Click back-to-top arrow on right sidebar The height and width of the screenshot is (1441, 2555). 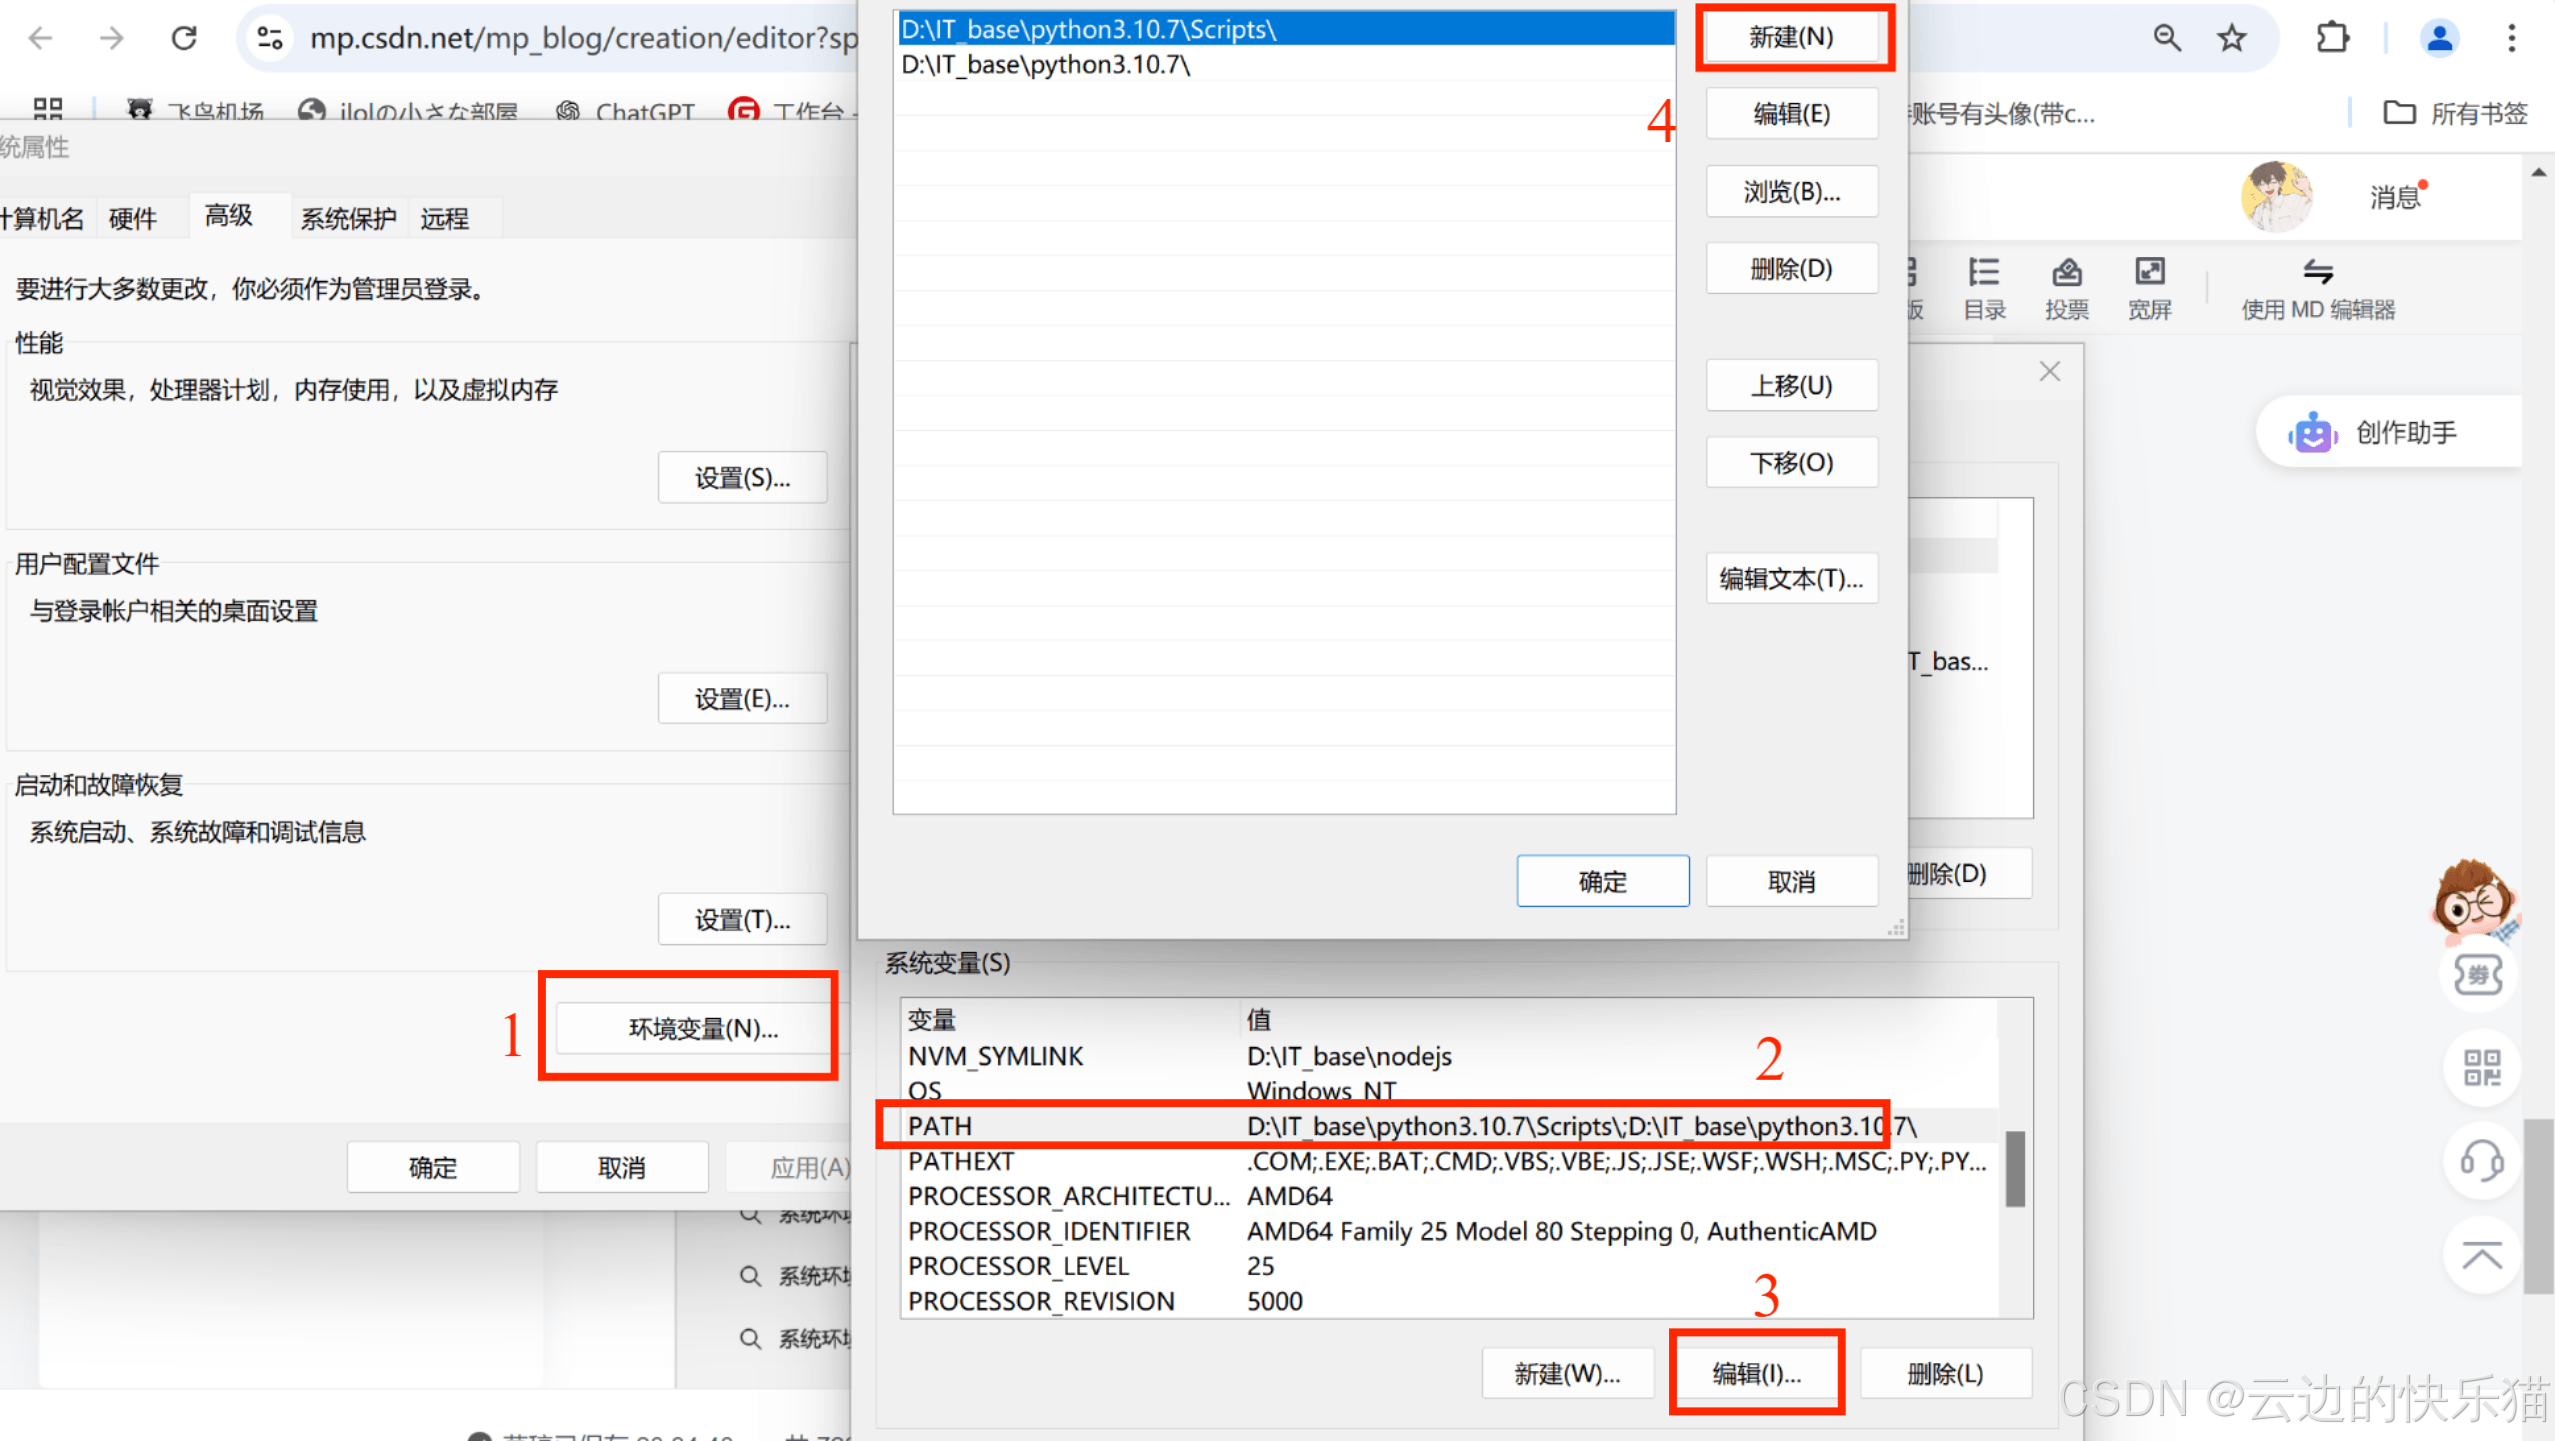coord(2482,1254)
